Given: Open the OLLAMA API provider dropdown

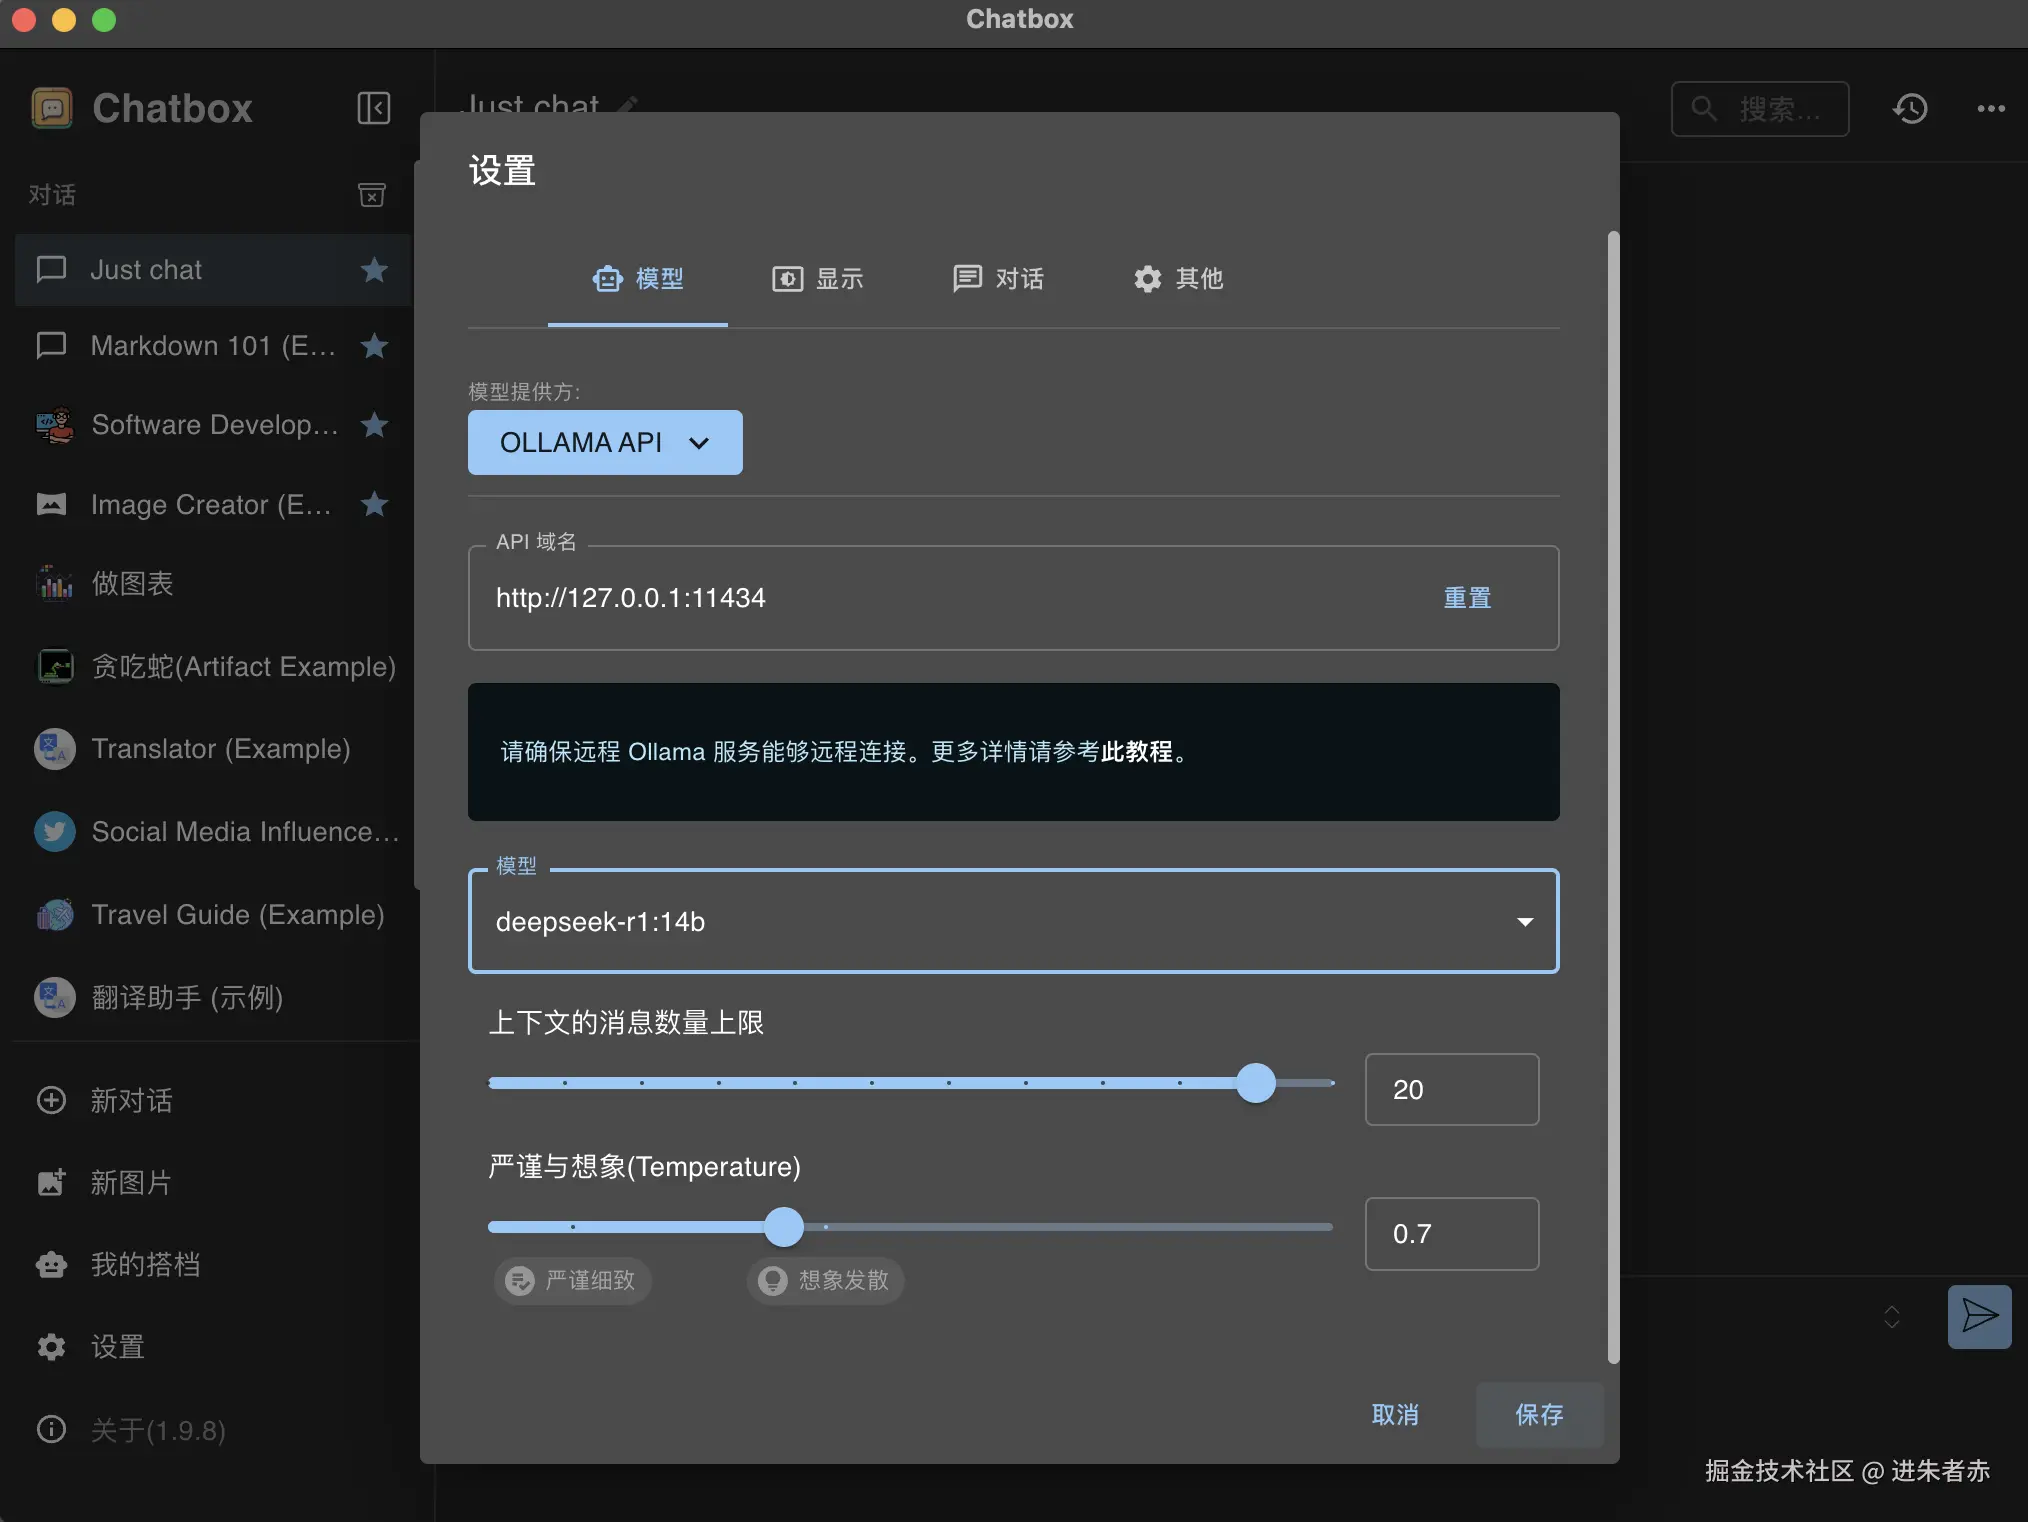Looking at the screenshot, I should (605, 442).
